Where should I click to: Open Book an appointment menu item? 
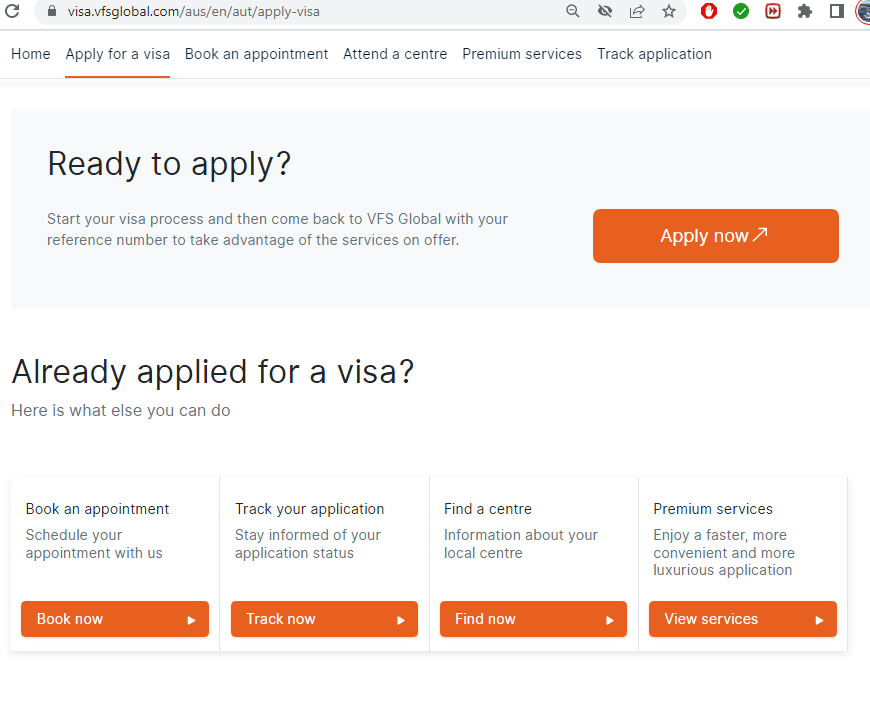coord(256,54)
